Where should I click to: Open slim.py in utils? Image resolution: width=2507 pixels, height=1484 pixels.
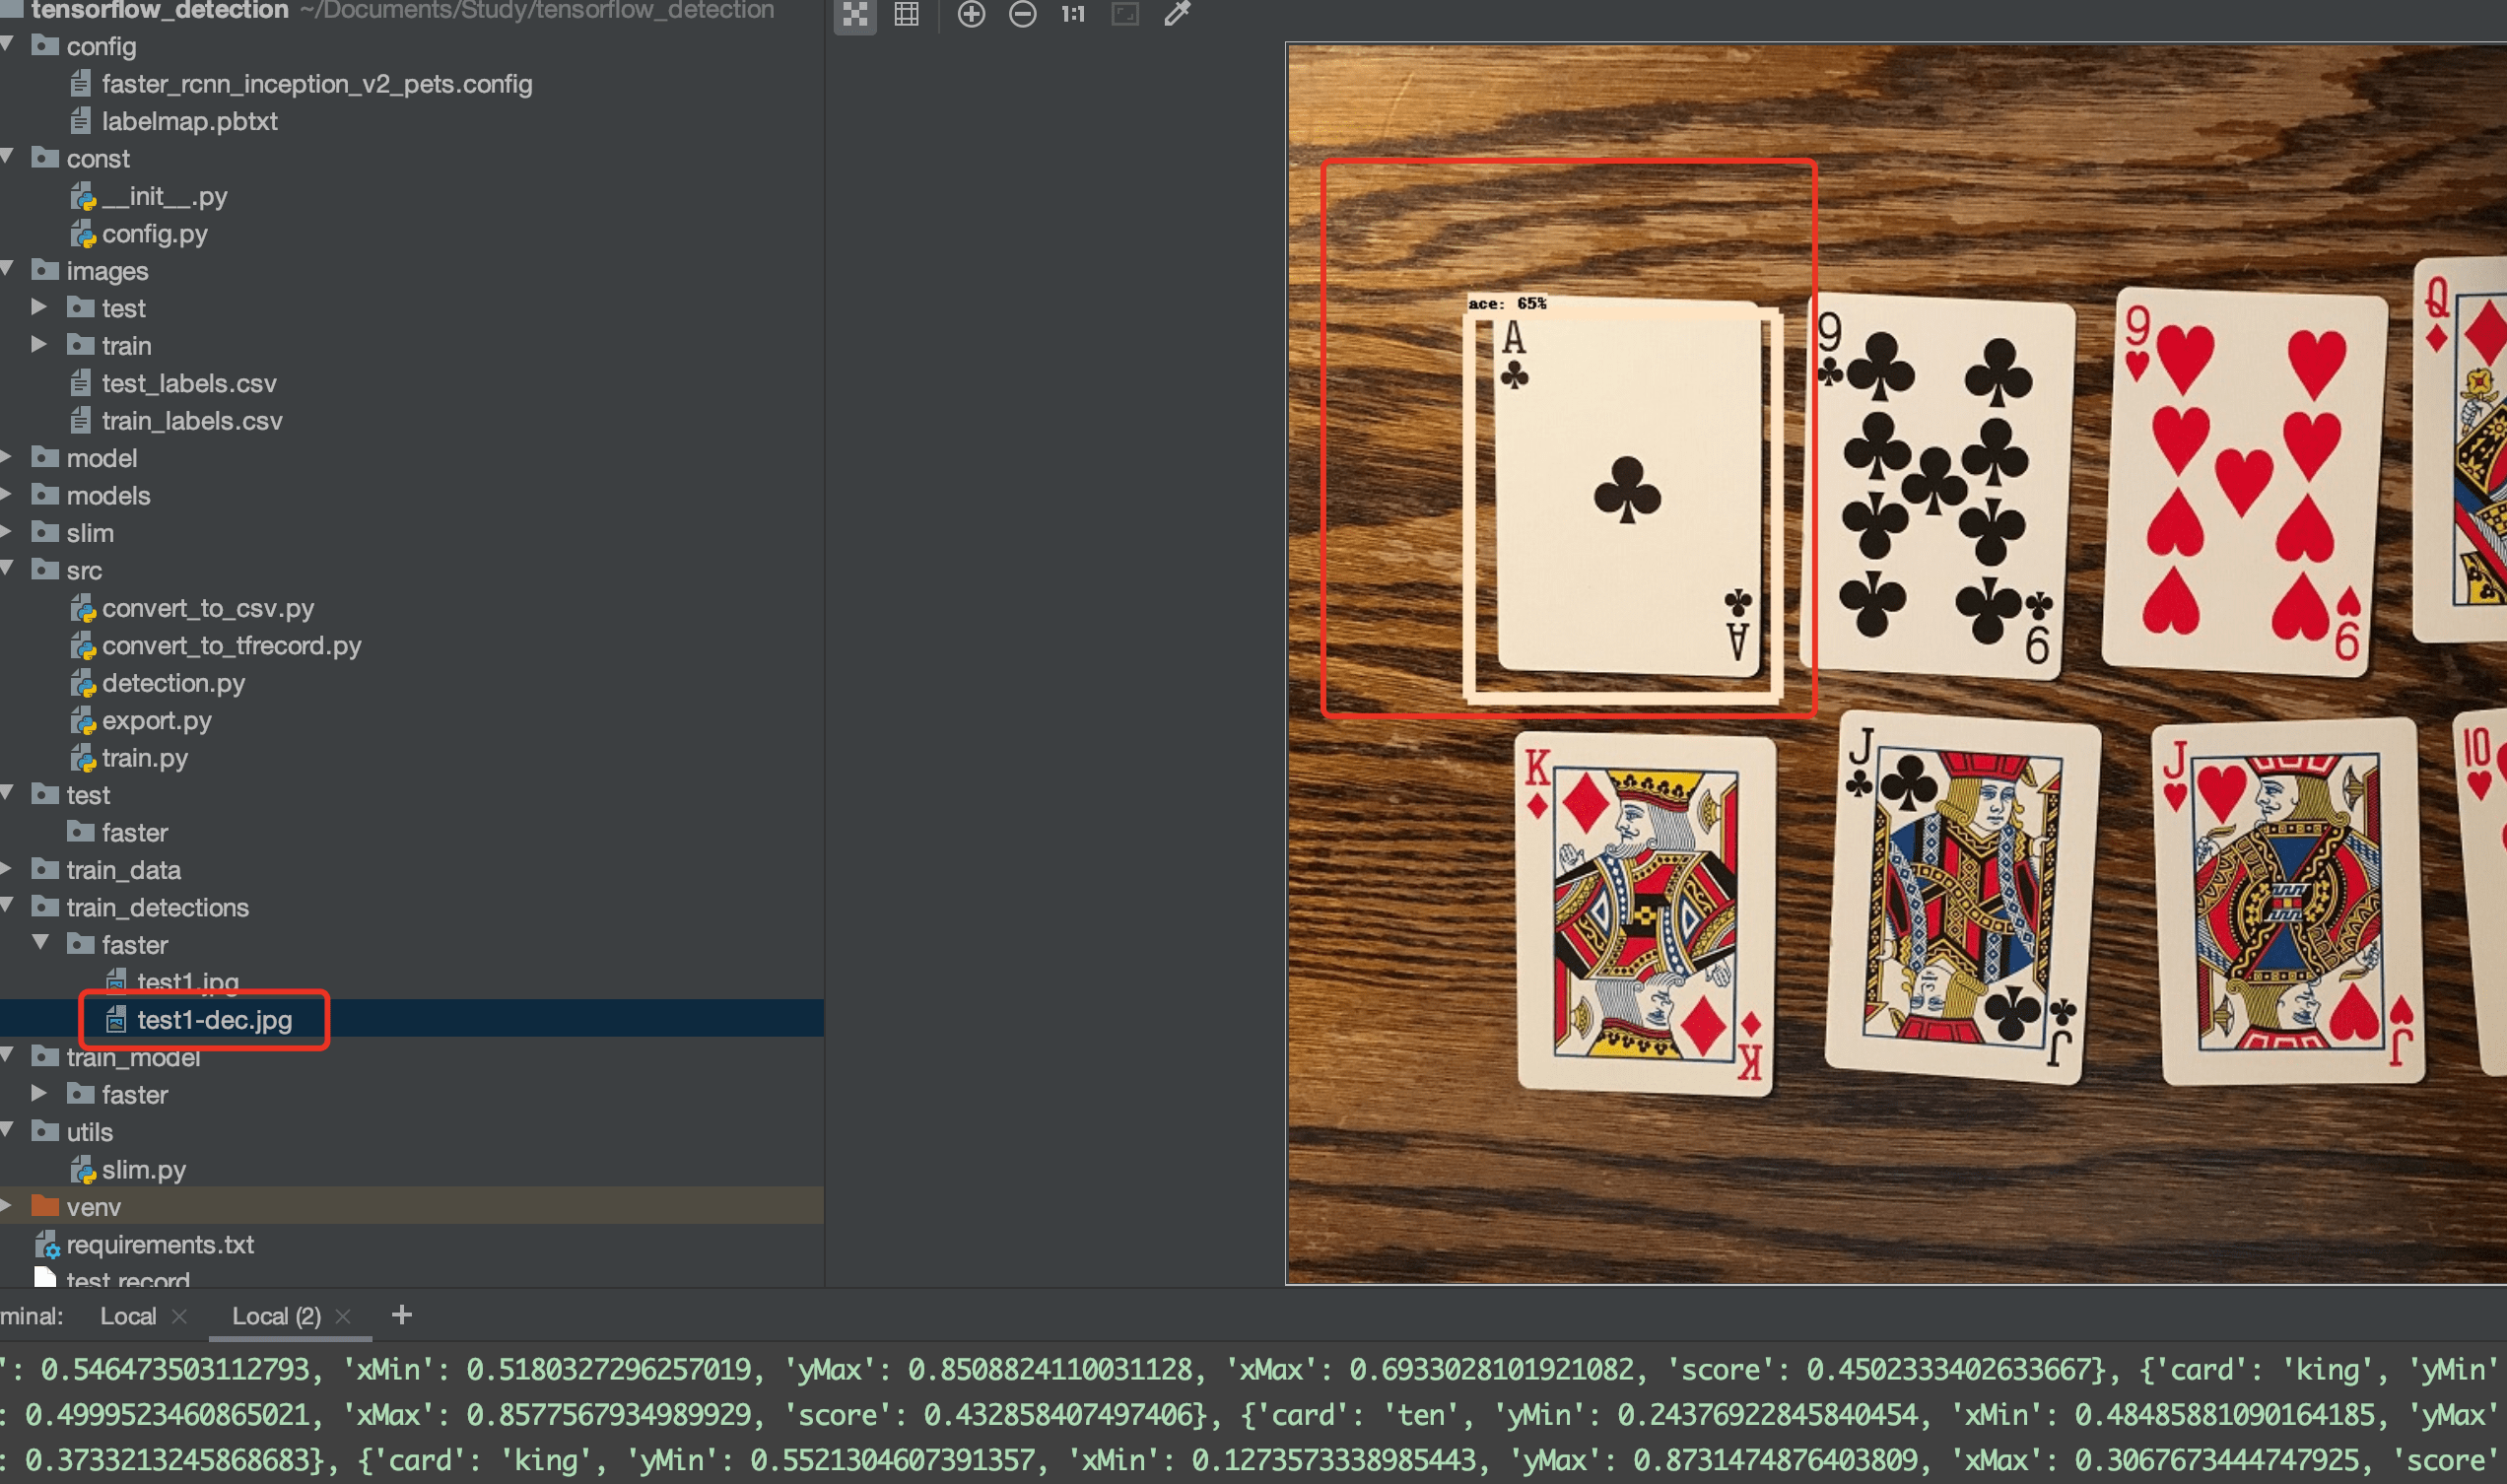pos(143,1170)
